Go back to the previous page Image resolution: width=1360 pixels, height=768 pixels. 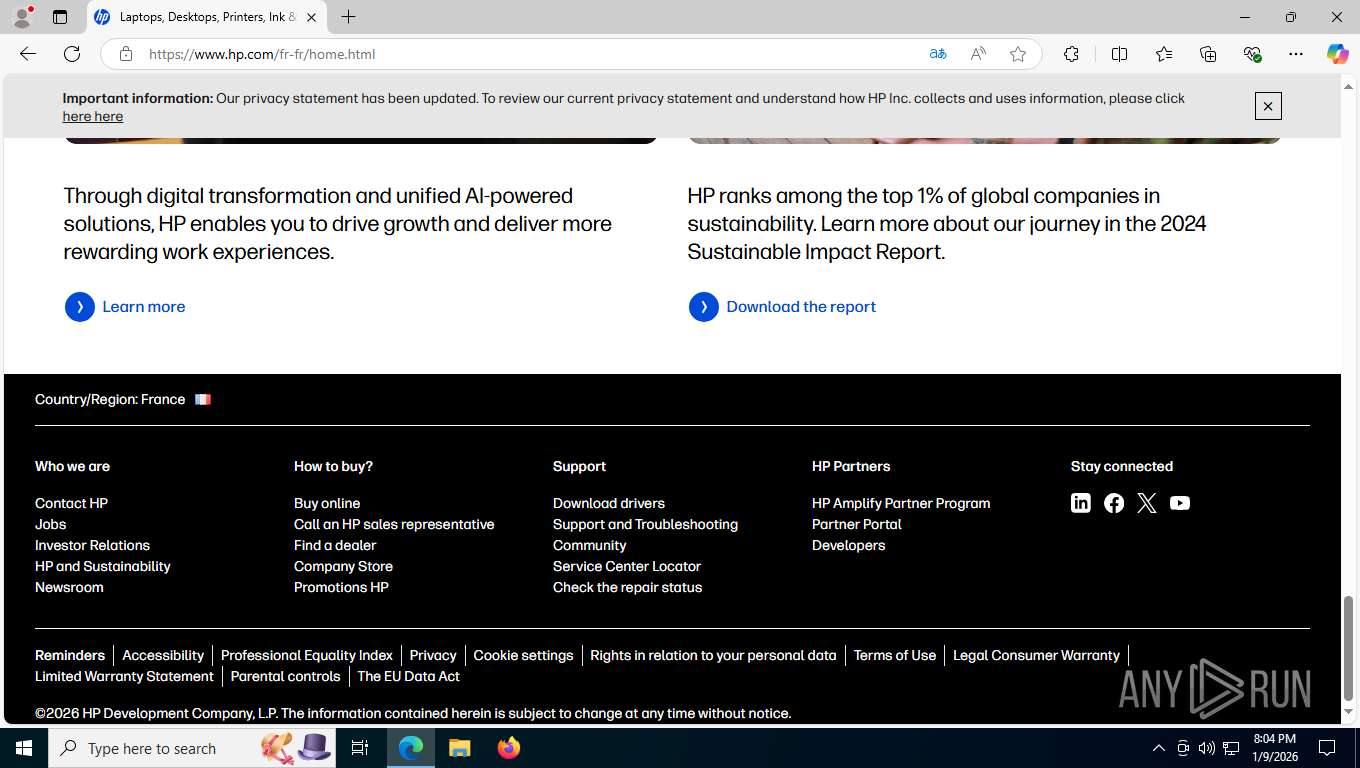pyautogui.click(x=28, y=54)
